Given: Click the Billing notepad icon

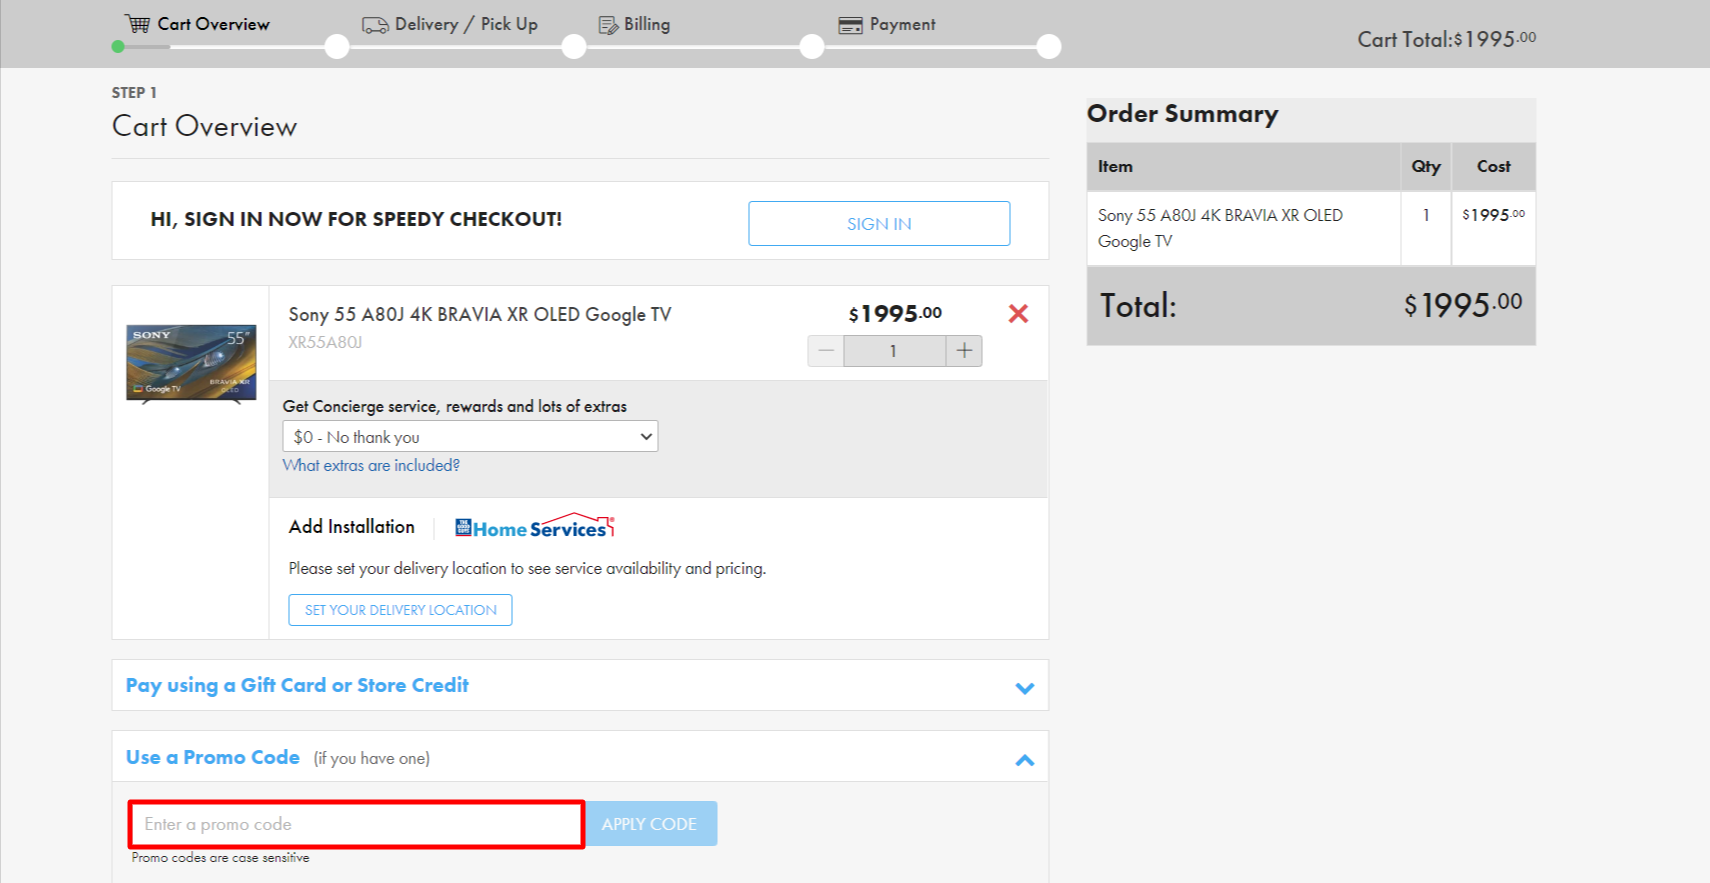Looking at the screenshot, I should (x=608, y=25).
